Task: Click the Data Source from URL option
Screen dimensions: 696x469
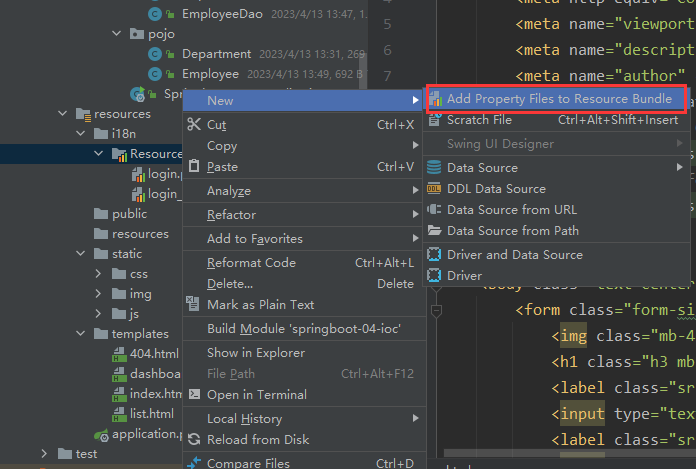Action: 511,210
